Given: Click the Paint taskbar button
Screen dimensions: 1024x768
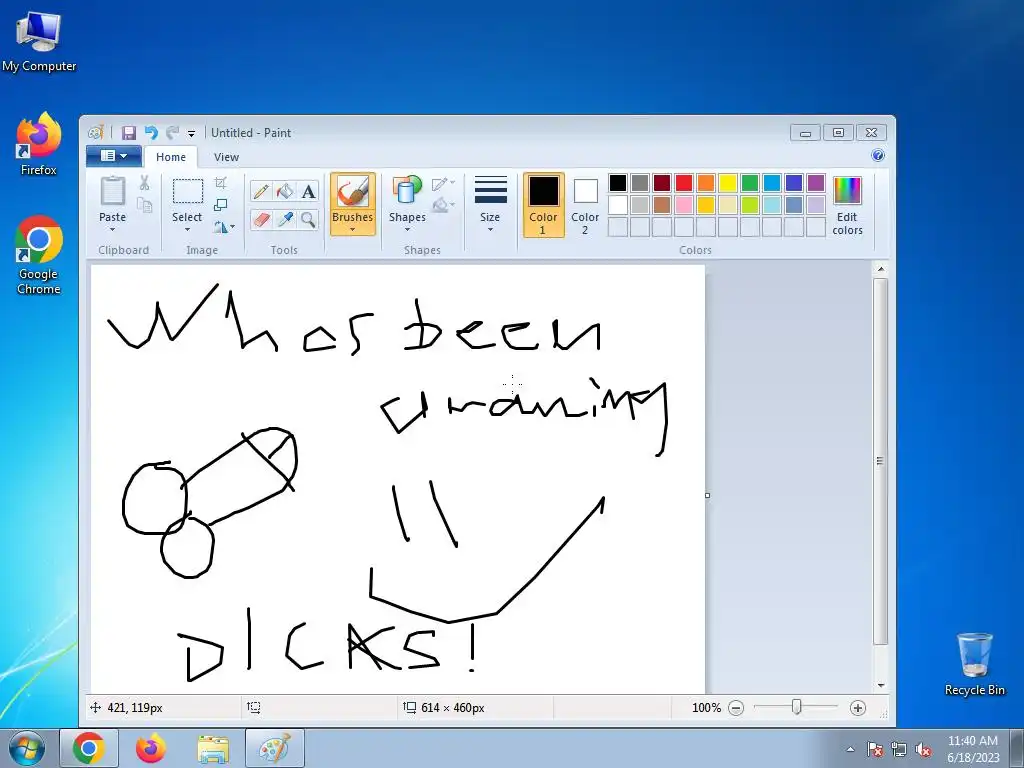Looking at the screenshot, I should pos(275,749).
